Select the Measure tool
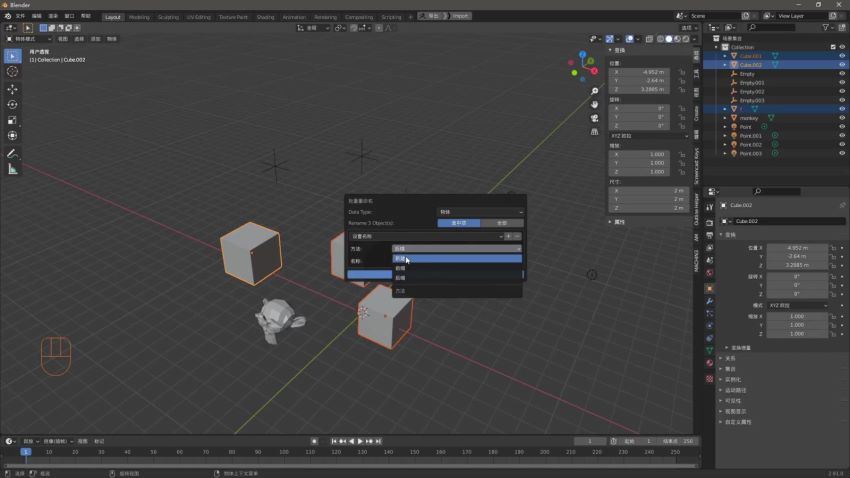 point(12,170)
